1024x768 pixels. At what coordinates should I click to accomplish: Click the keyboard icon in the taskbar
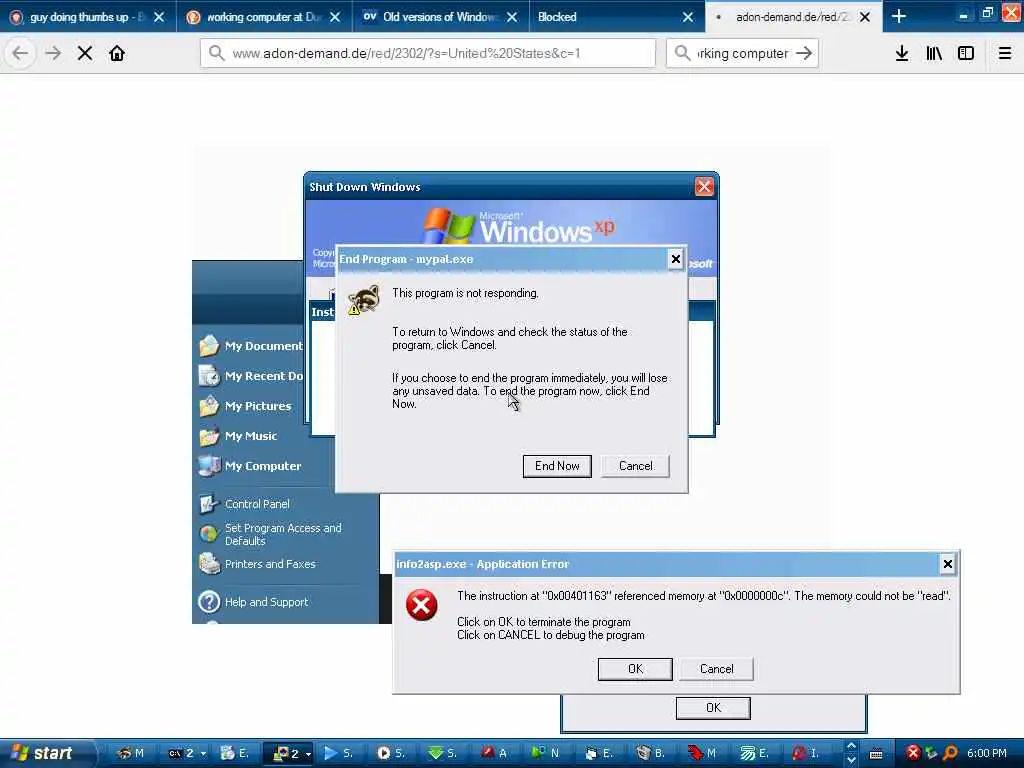876,754
